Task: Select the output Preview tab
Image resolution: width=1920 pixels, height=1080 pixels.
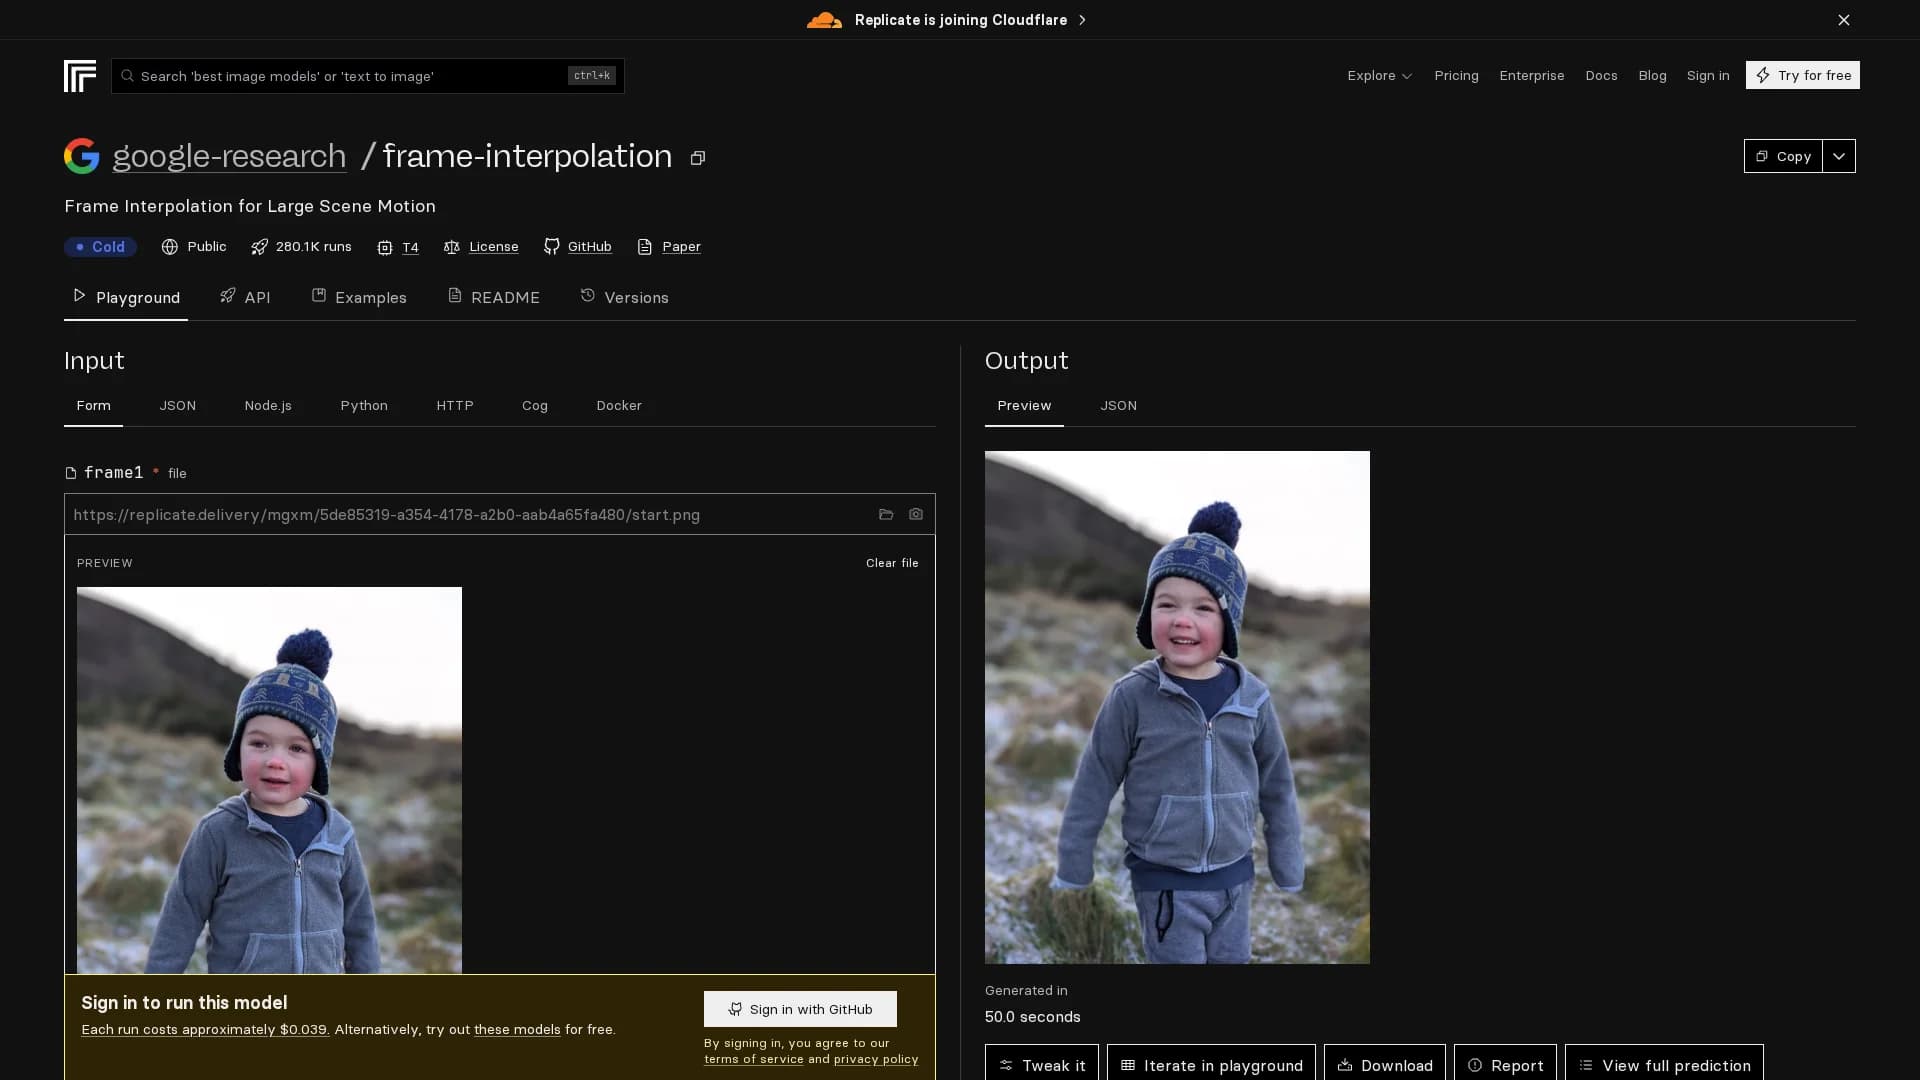Action: [x=1024, y=406]
